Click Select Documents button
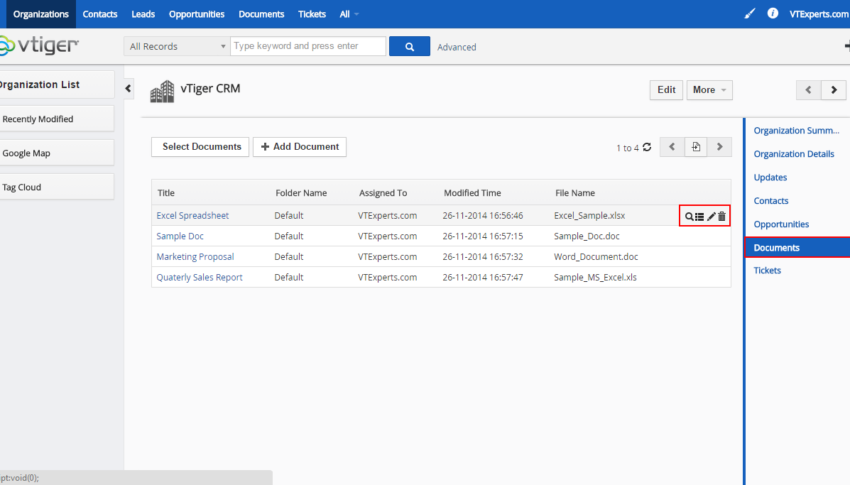Viewport: 850px width, 485px height. [x=200, y=147]
